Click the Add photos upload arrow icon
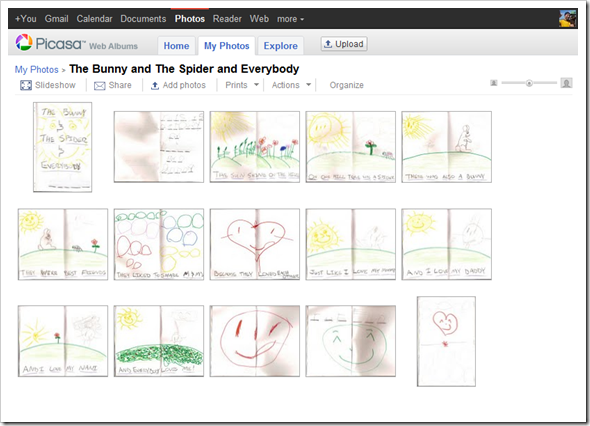The width and height of the screenshot is (590, 426). 155,86
